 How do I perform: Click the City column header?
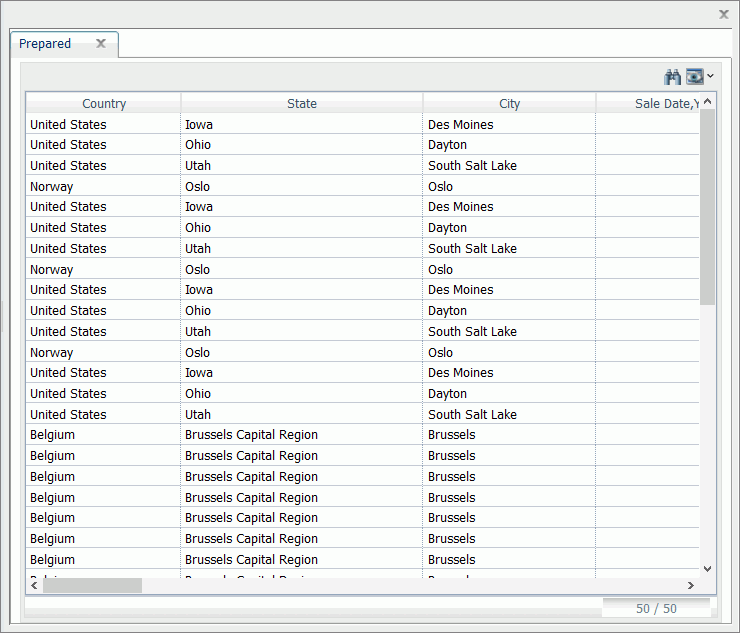(x=509, y=103)
